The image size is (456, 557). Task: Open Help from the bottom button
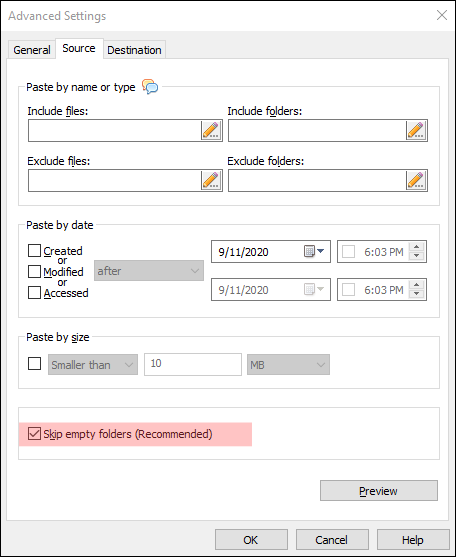click(413, 540)
